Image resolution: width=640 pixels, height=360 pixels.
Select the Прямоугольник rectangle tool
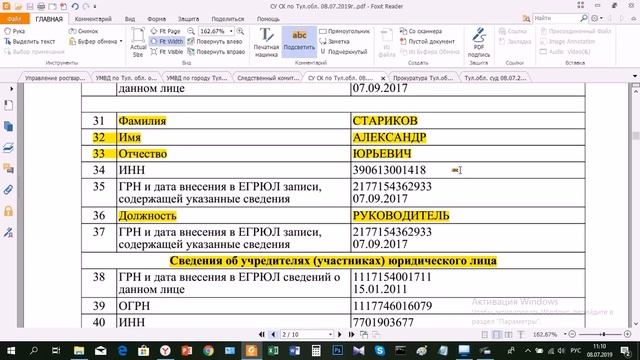344,31
